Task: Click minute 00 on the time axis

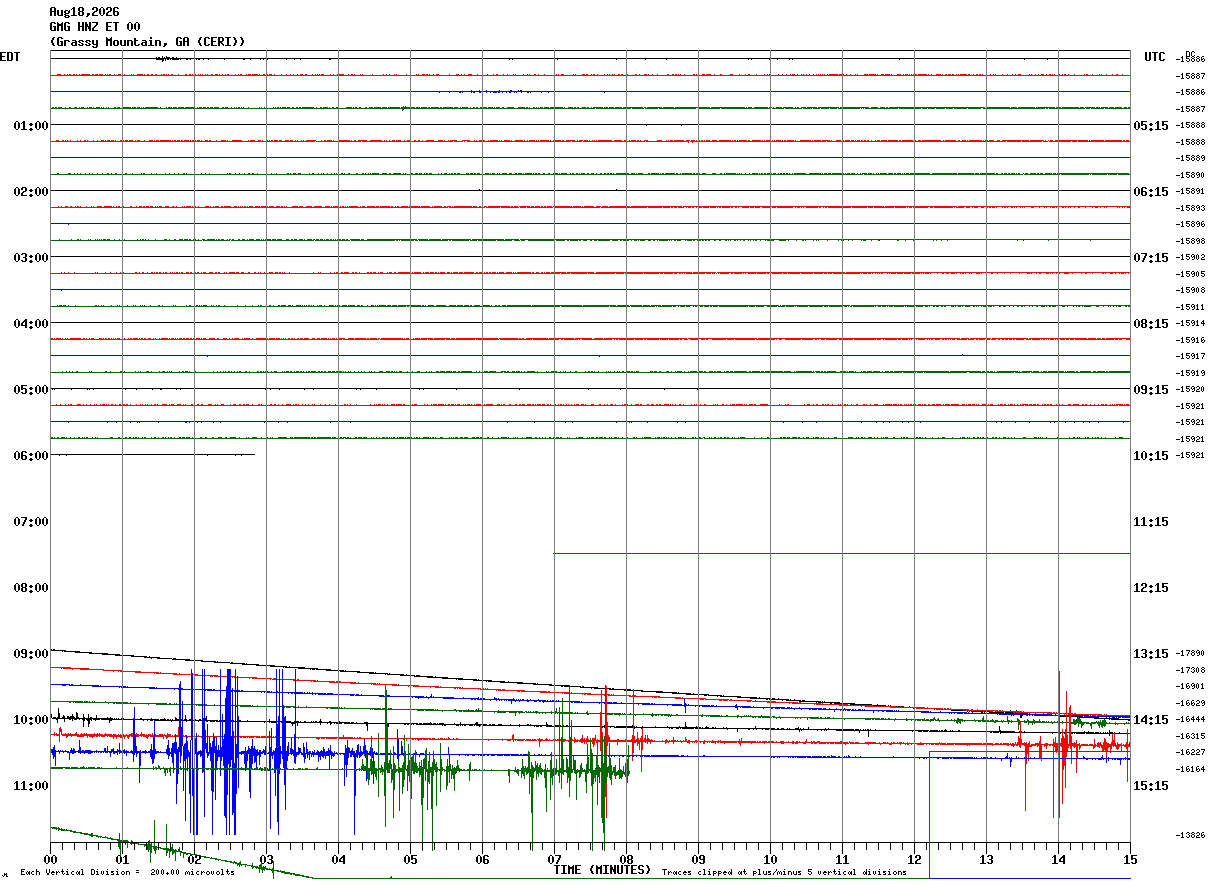Action: [x=51, y=860]
